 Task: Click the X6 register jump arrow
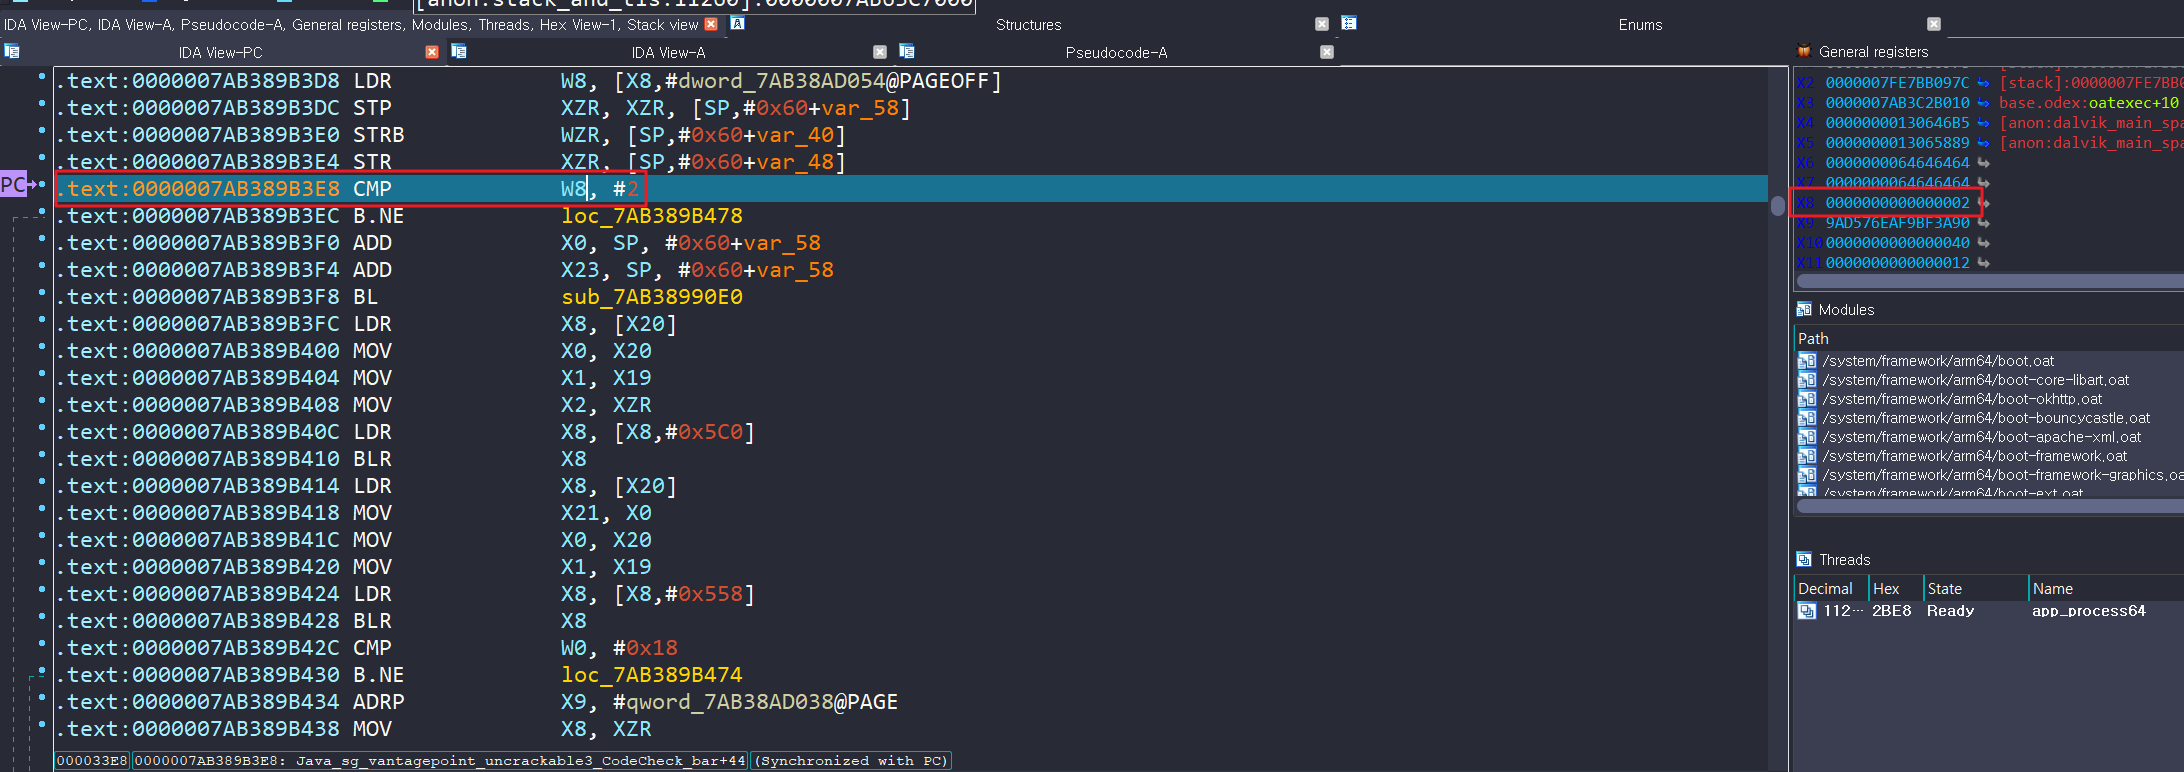[x=1983, y=163]
